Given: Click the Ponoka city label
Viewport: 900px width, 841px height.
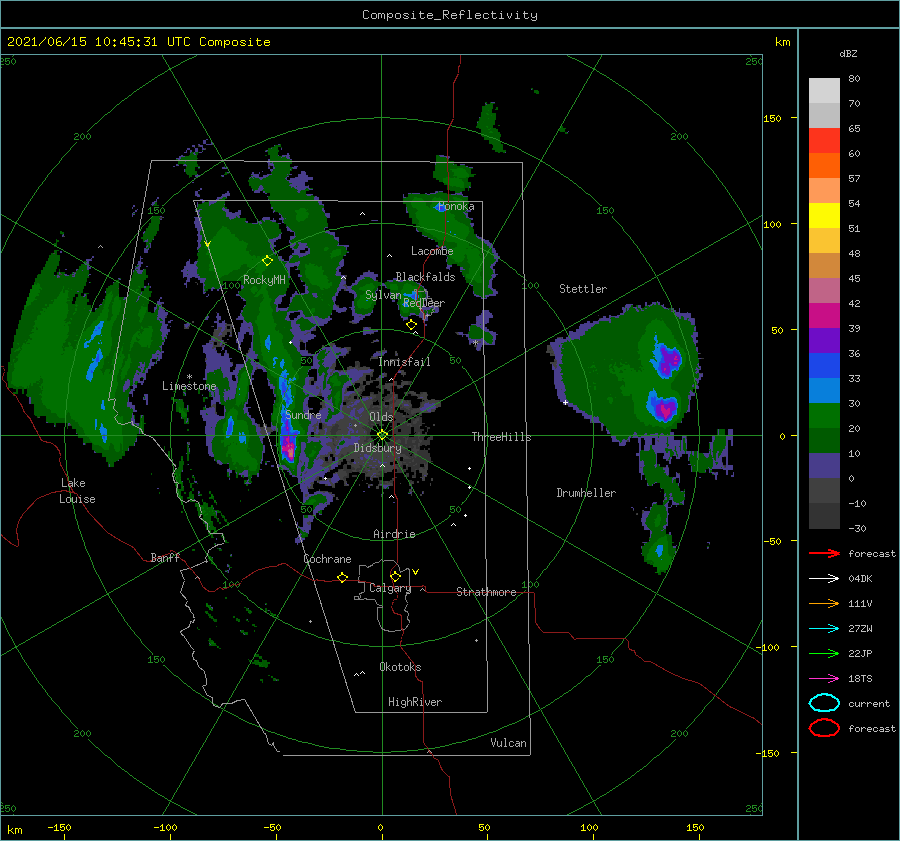Looking at the screenshot, I should [456, 206].
